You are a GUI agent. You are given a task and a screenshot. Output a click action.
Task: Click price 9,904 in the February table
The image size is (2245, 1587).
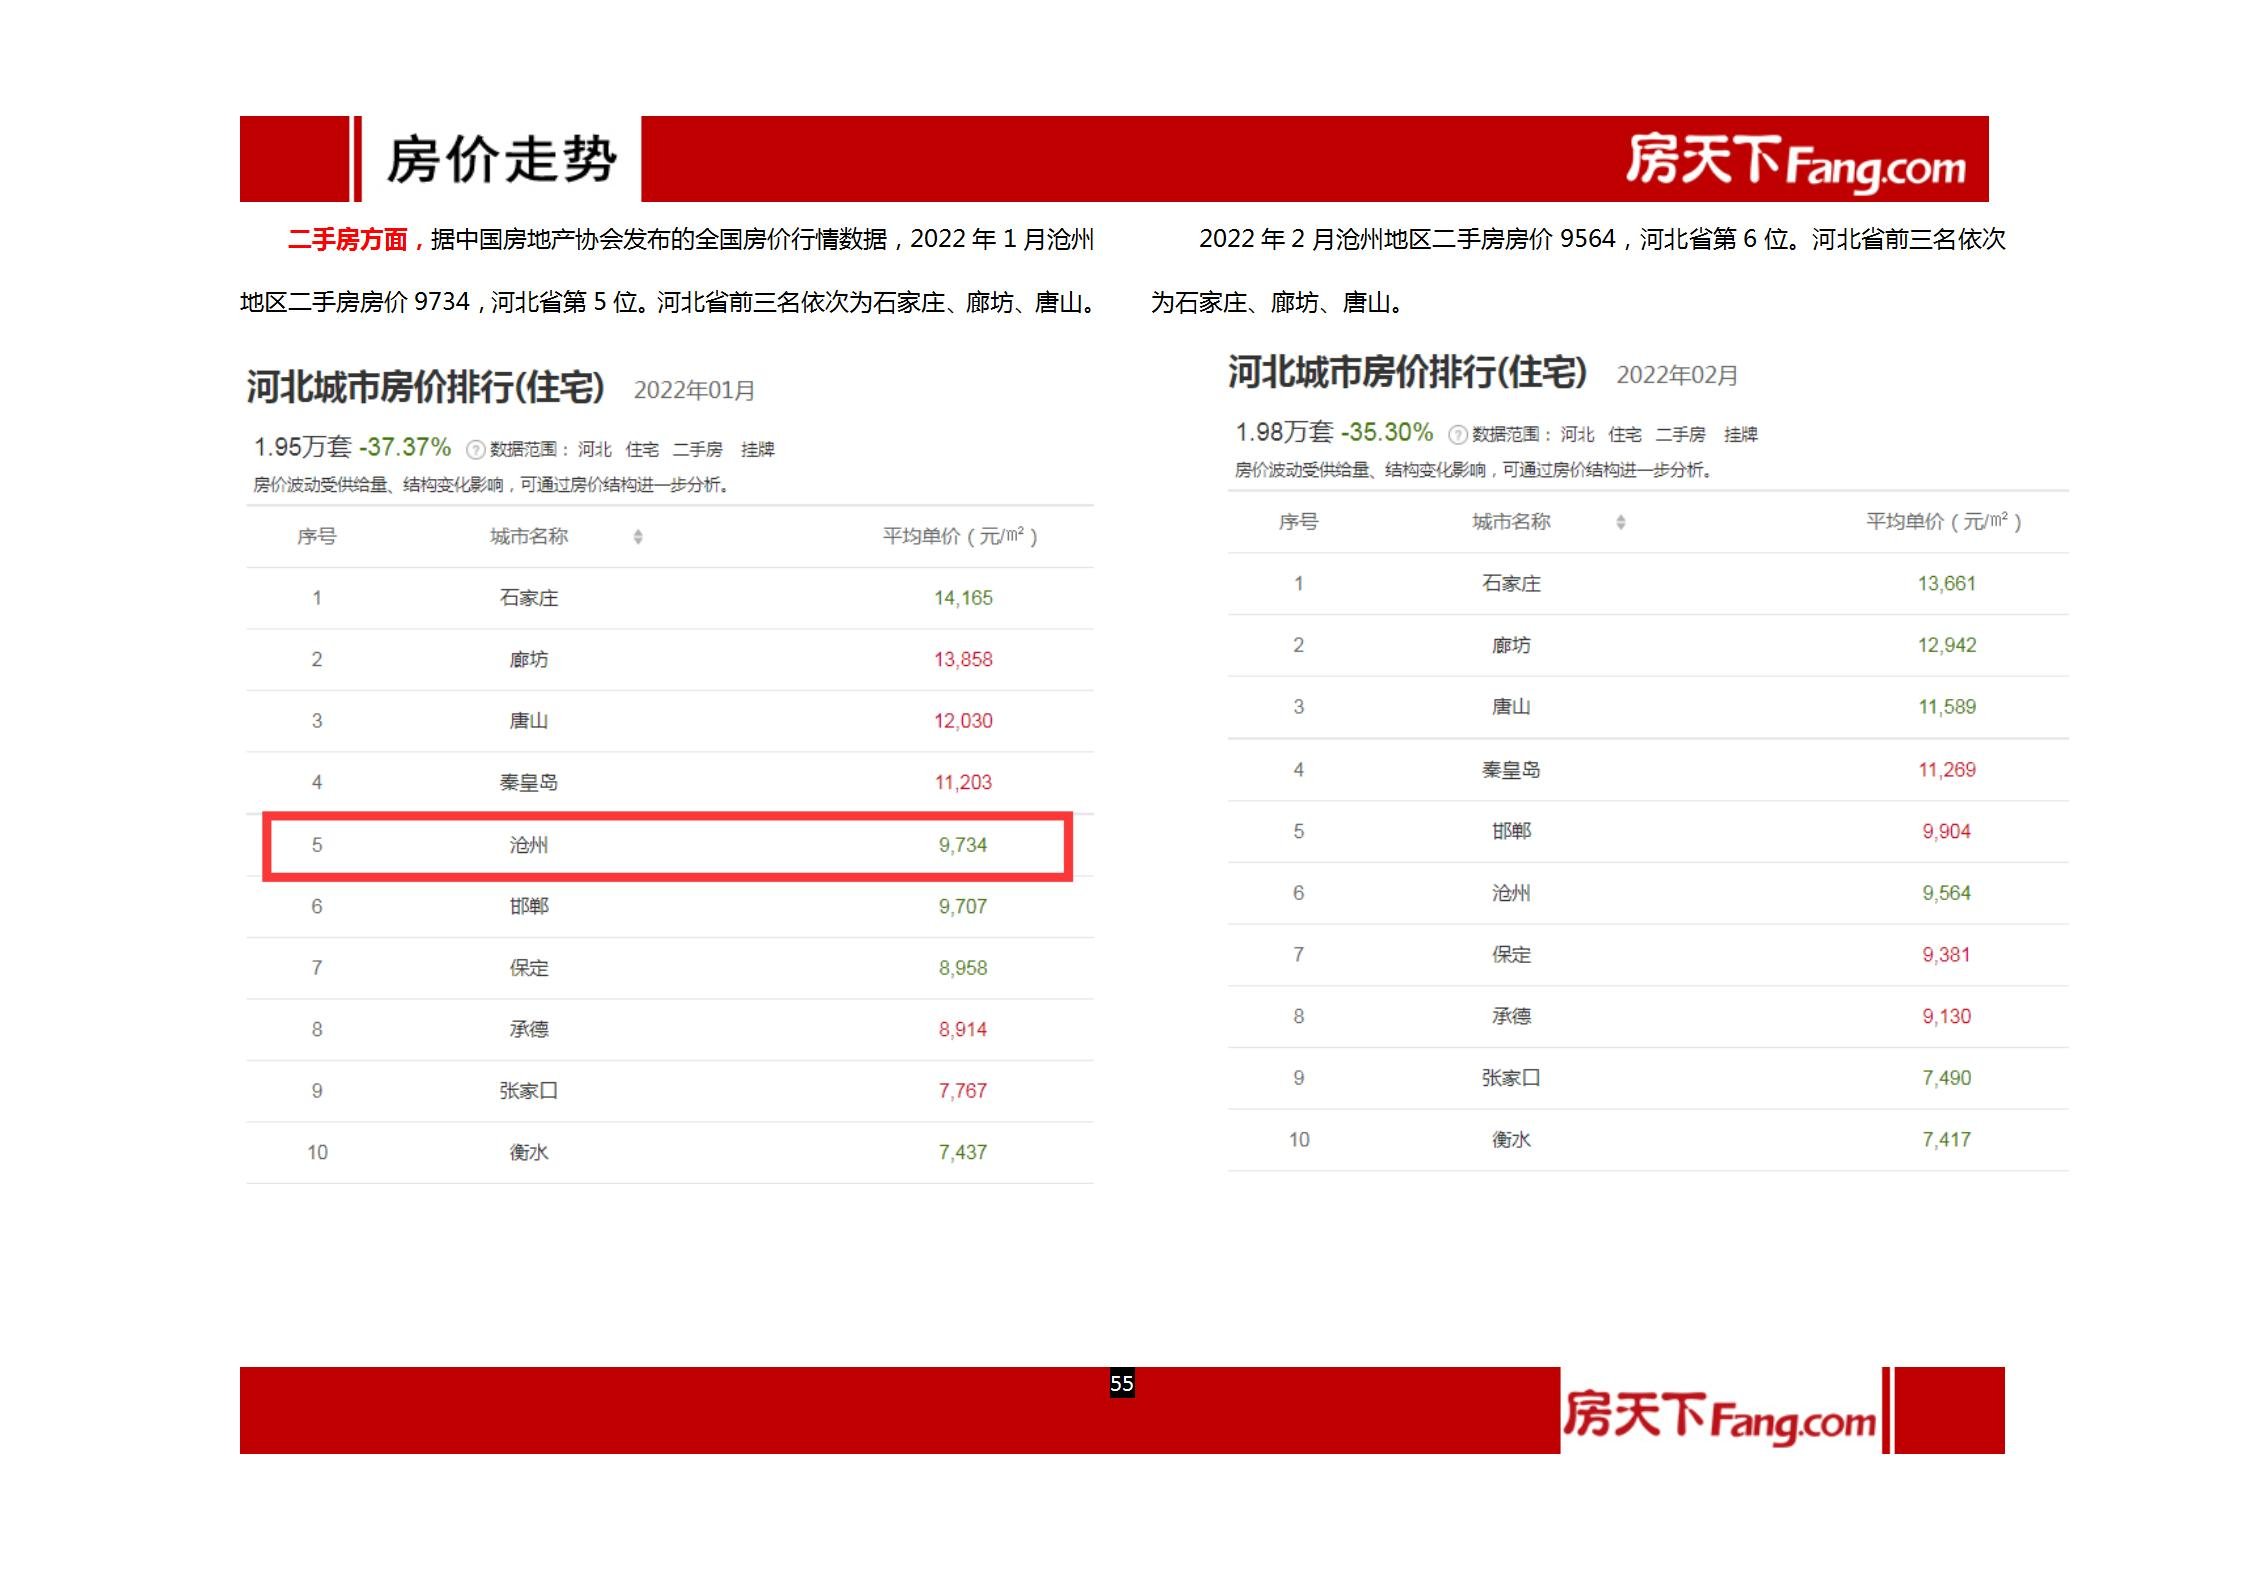[x=1946, y=832]
